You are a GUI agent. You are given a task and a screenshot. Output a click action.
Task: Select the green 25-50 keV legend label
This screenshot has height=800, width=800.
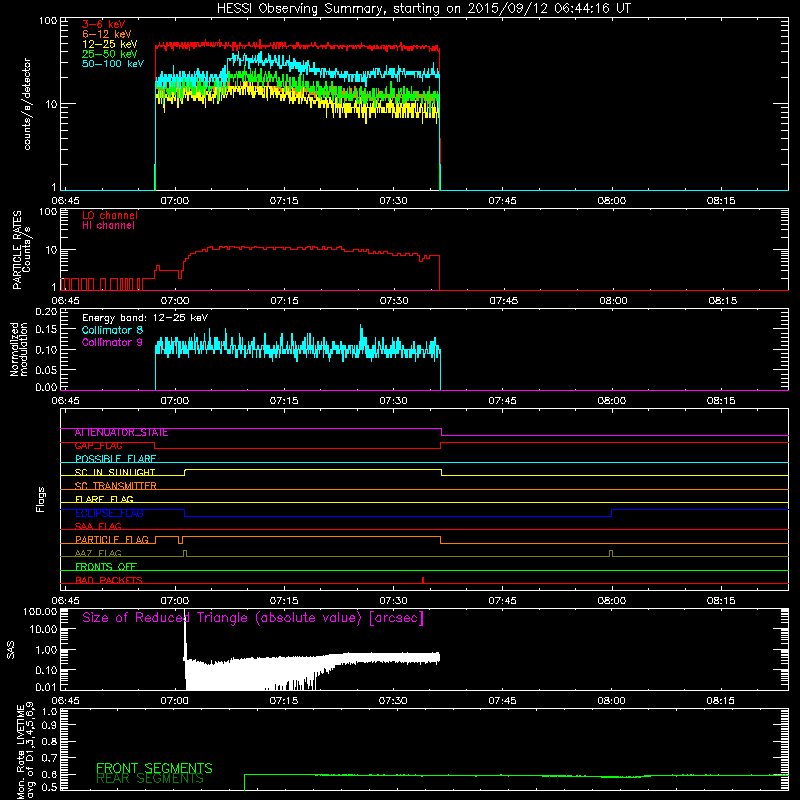110,54
